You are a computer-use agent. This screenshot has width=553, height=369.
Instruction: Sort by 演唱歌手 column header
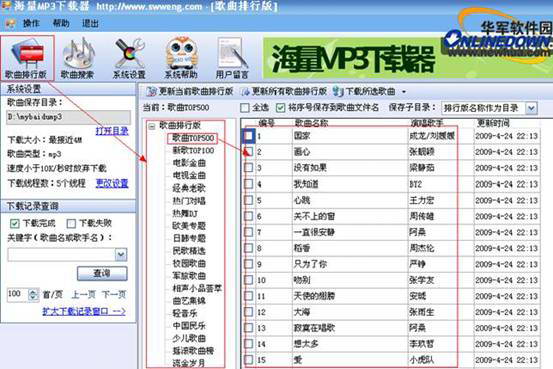(x=427, y=123)
